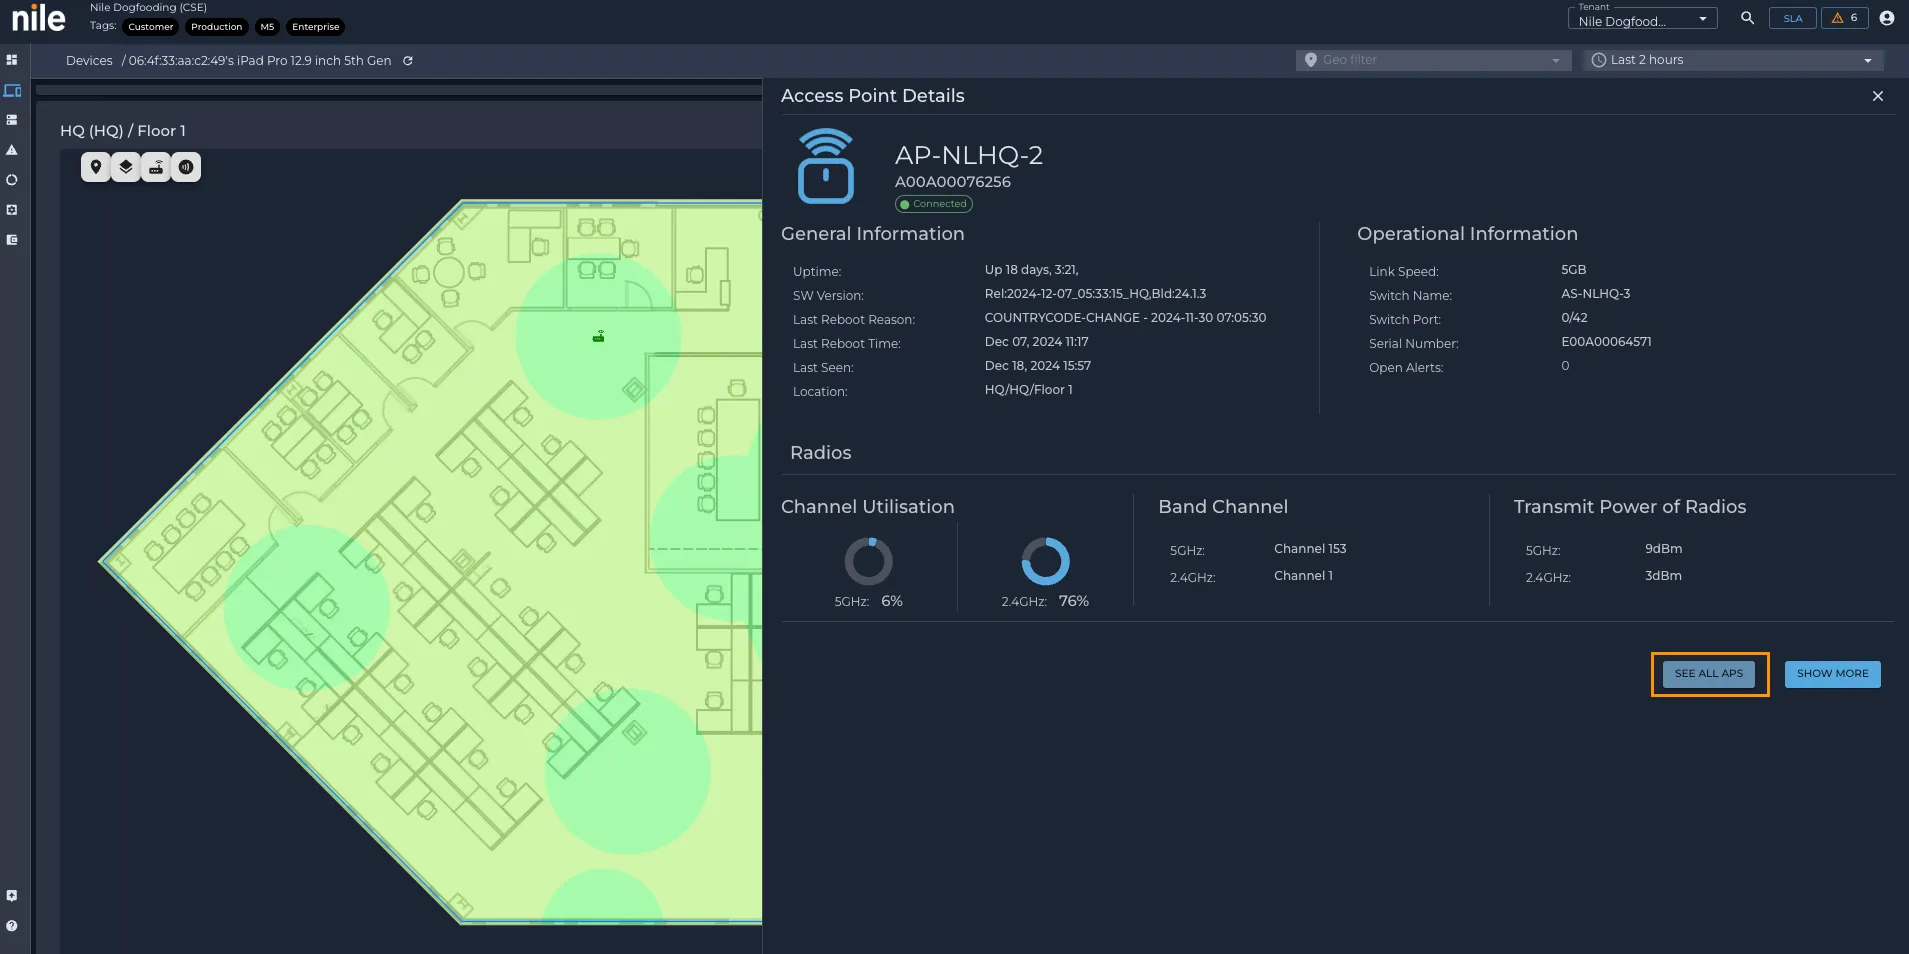1909x954 pixels.
Task: Expand the Tenant Nile Dogfood dropdown
Action: click(x=1643, y=20)
